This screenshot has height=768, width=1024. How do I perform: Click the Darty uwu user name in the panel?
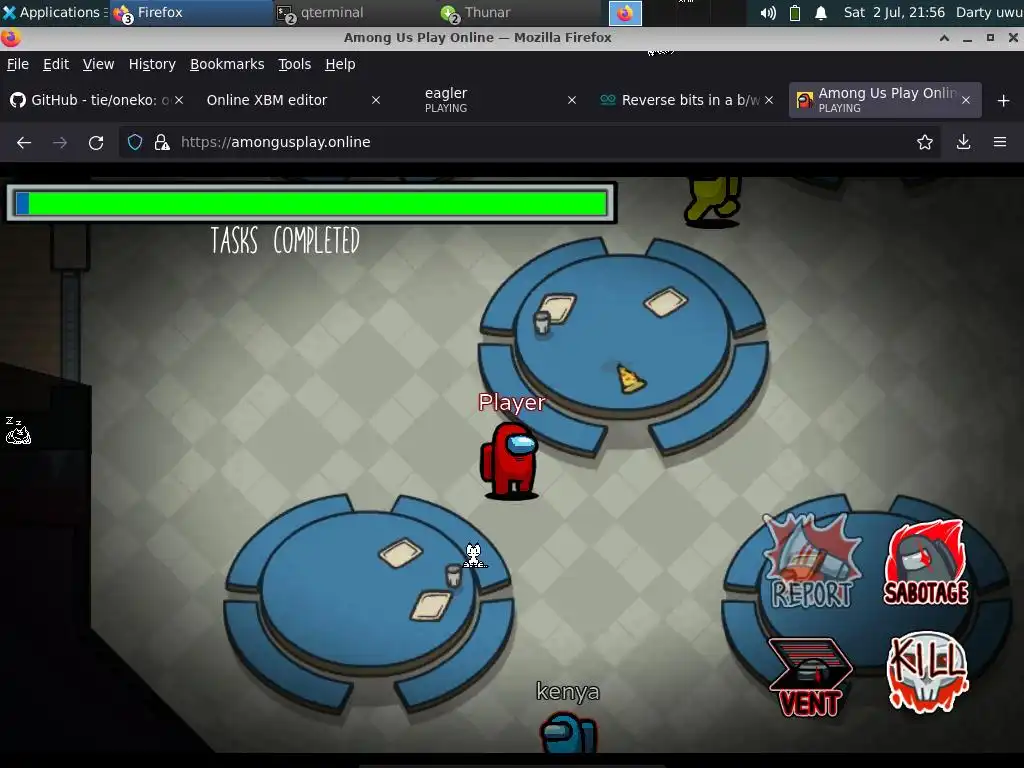pyautogui.click(x=989, y=12)
